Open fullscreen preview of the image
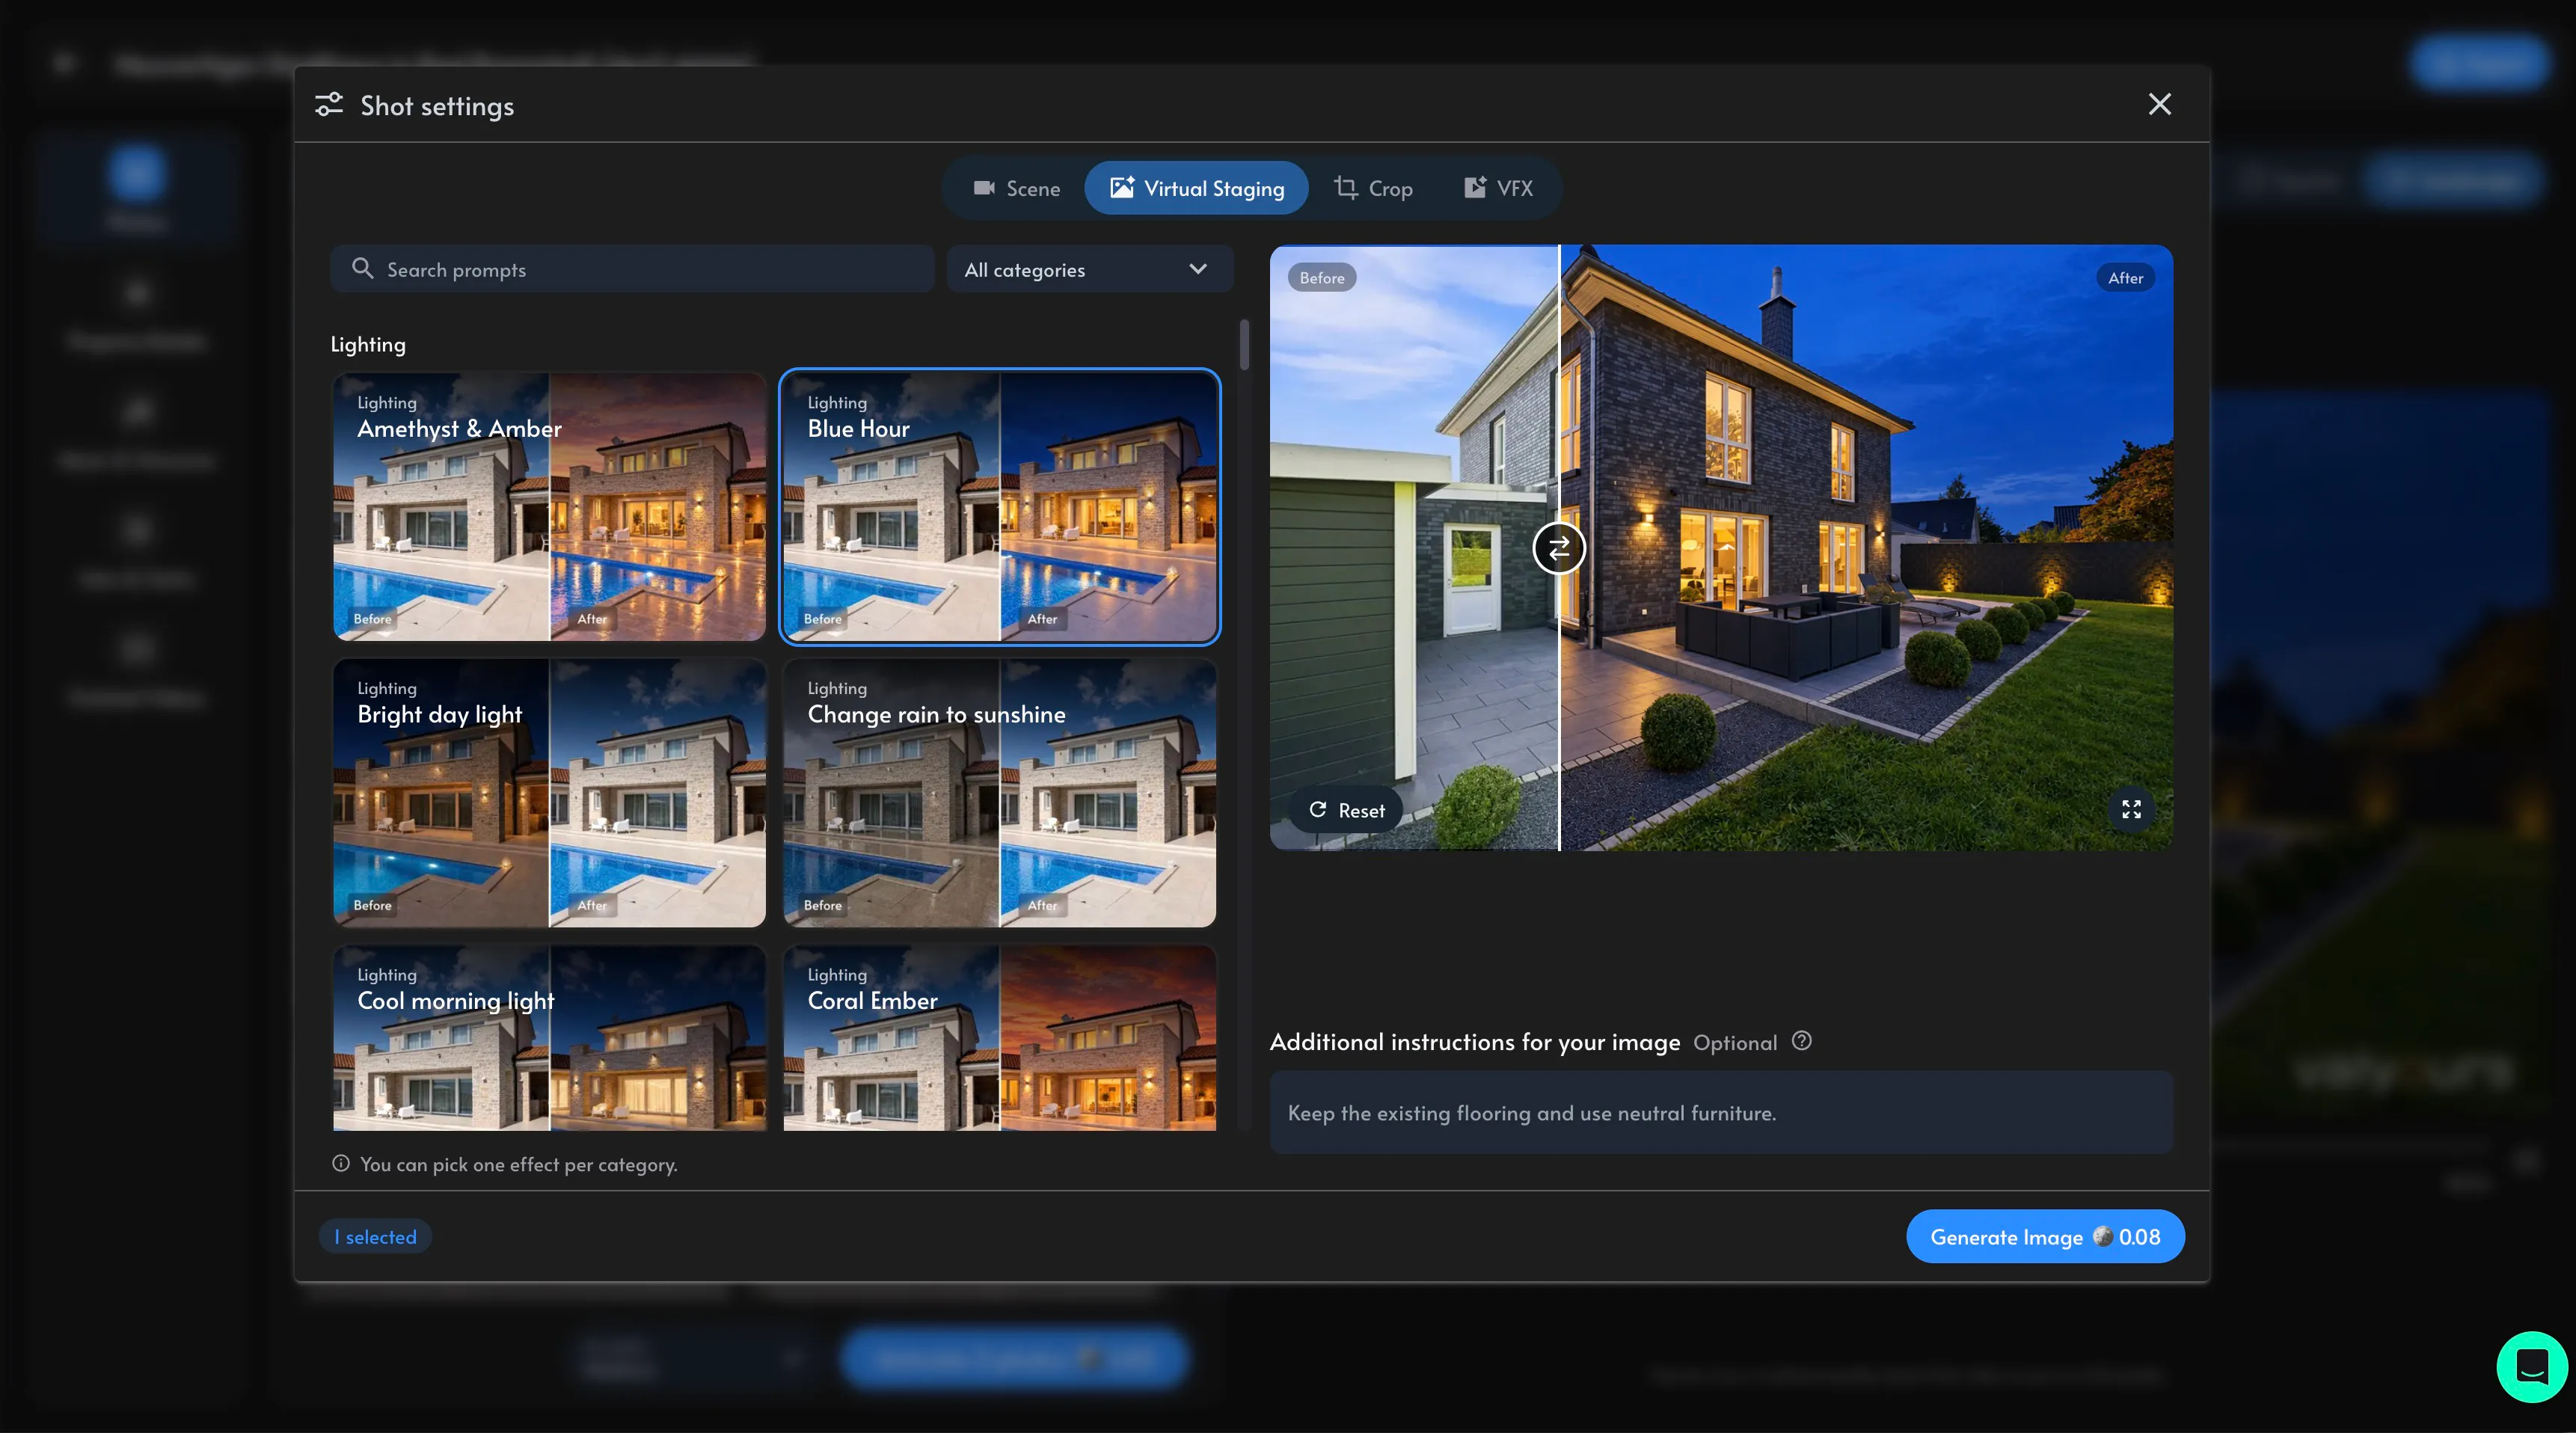This screenshot has height=1433, width=2576. 2131,809
